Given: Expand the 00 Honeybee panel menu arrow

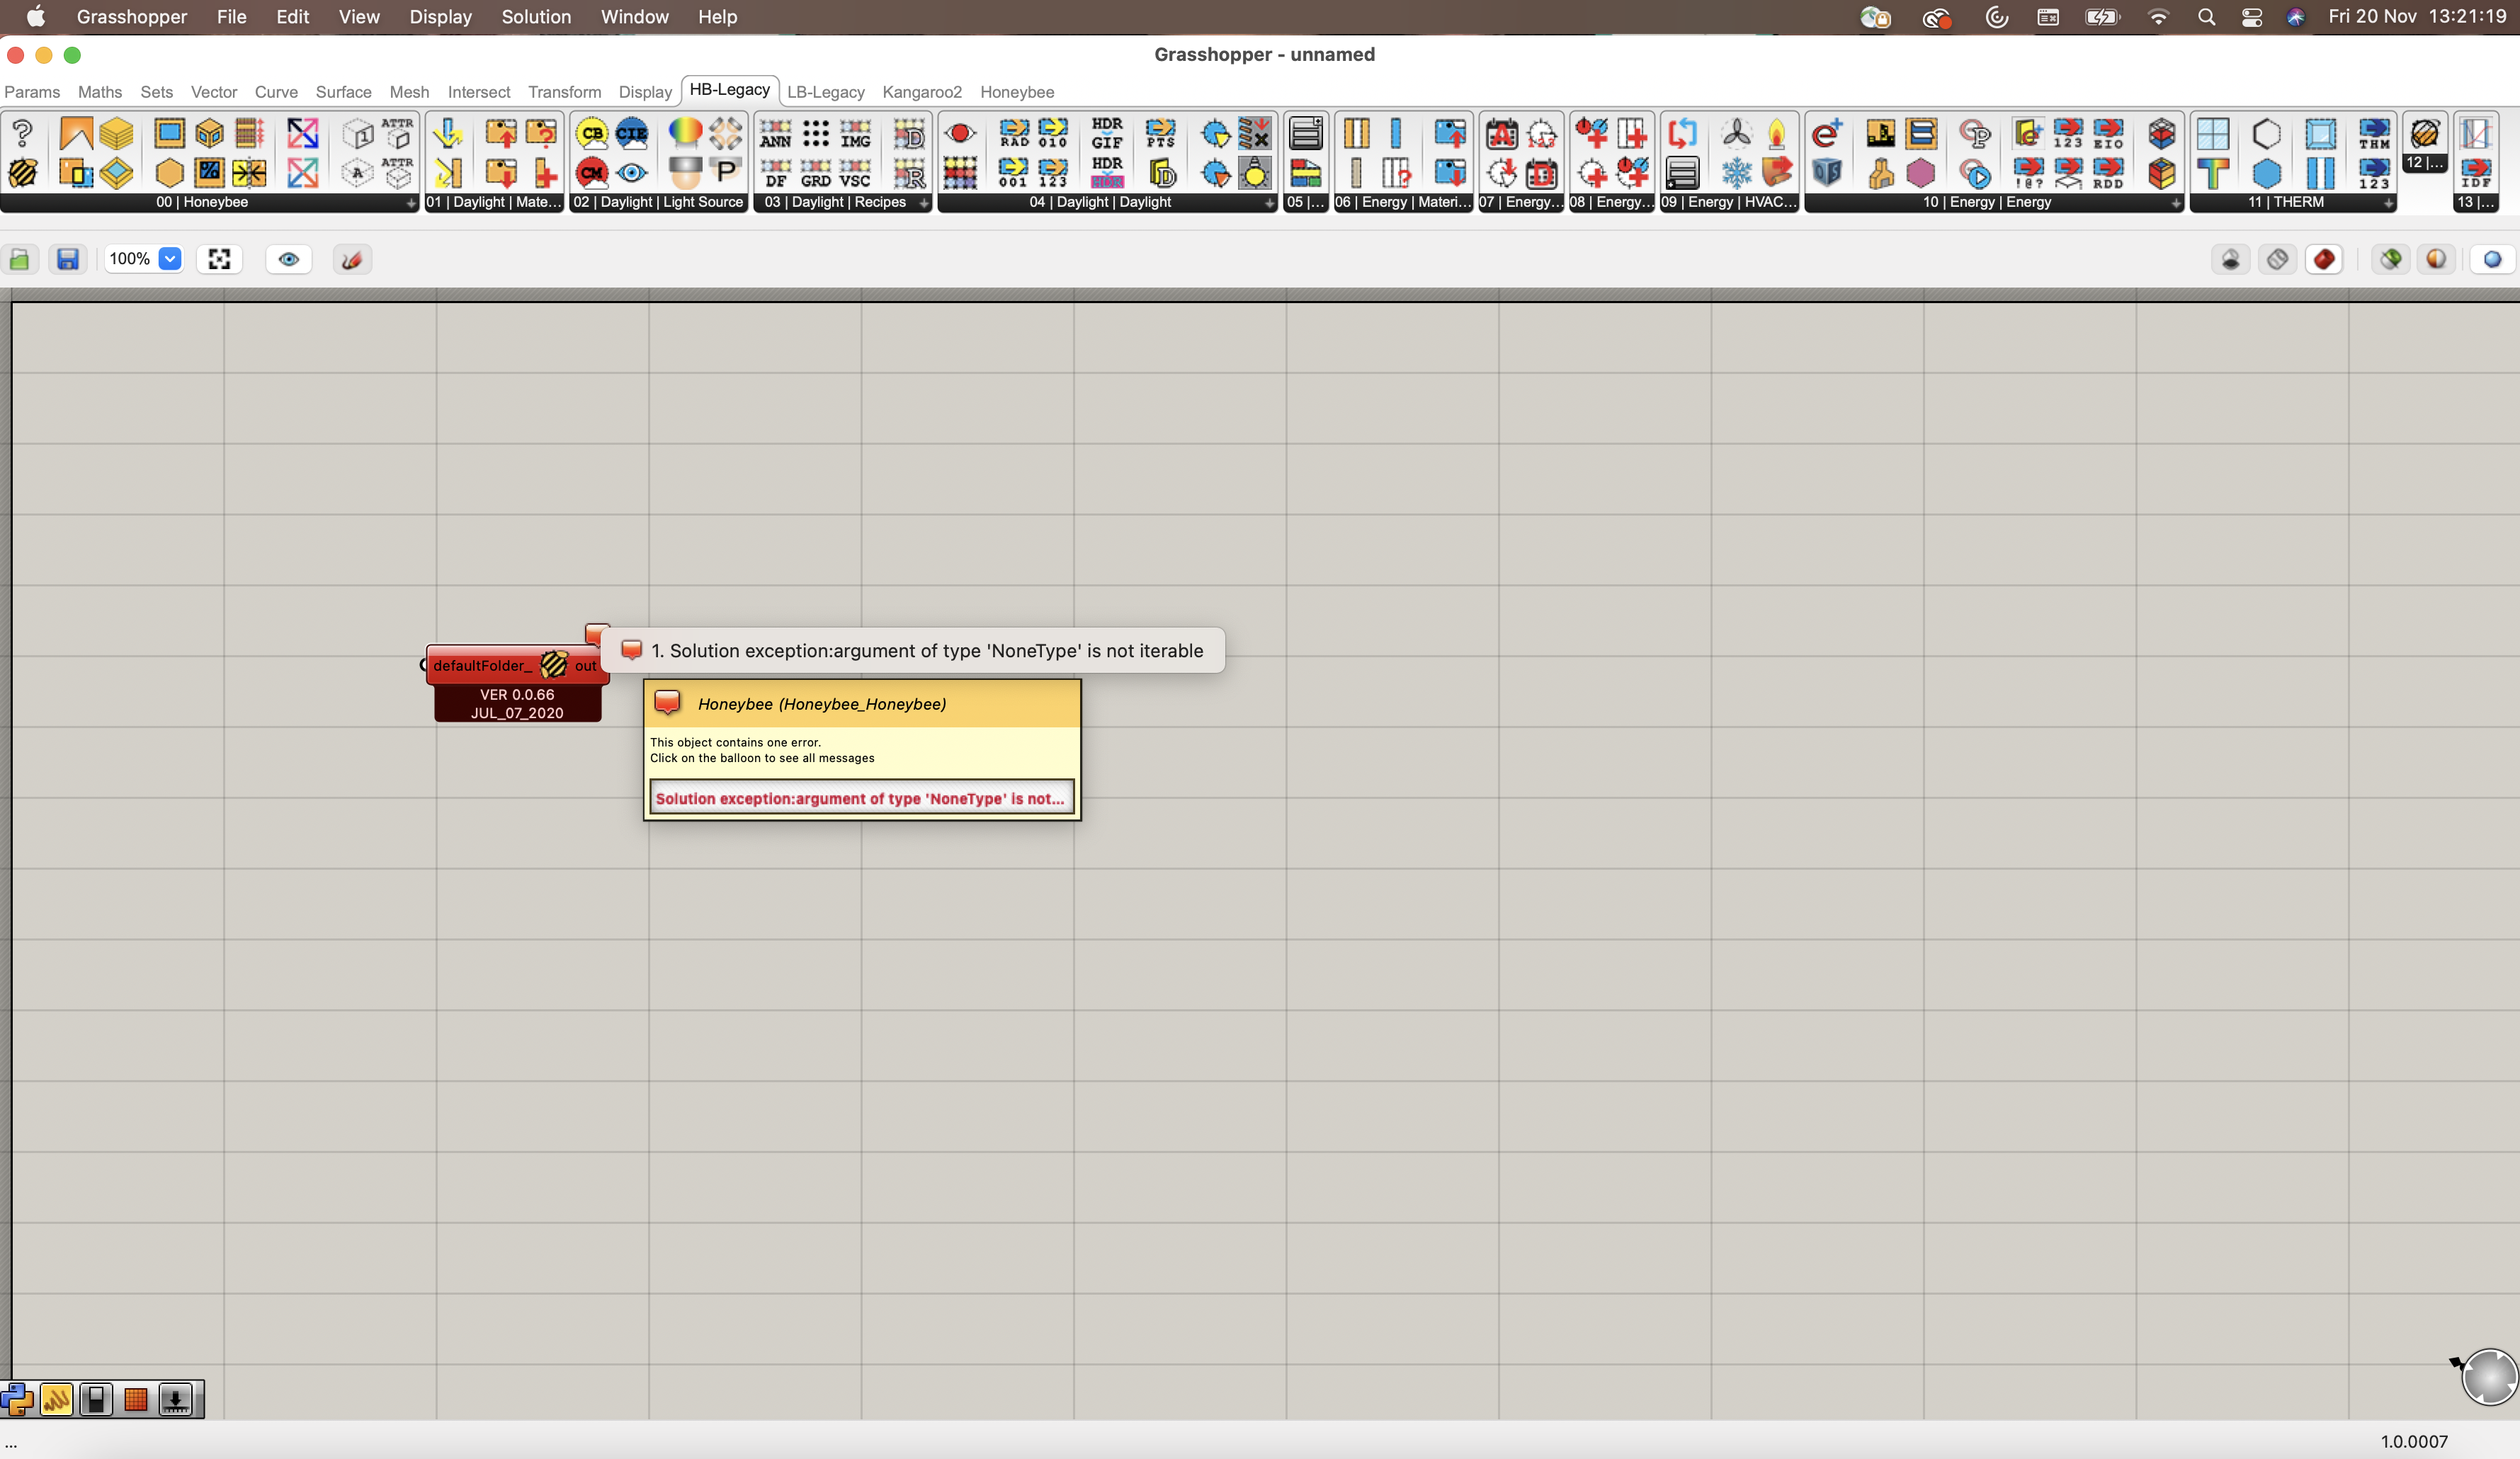Looking at the screenshot, I should point(410,203).
